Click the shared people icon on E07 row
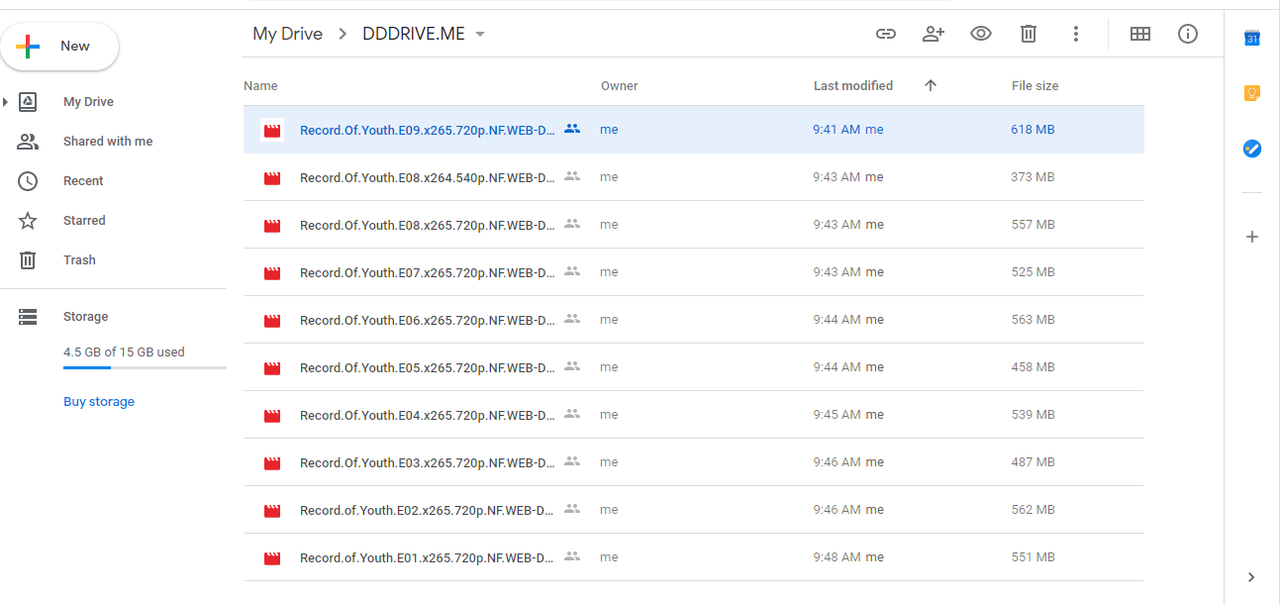 pyautogui.click(x=572, y=271)
